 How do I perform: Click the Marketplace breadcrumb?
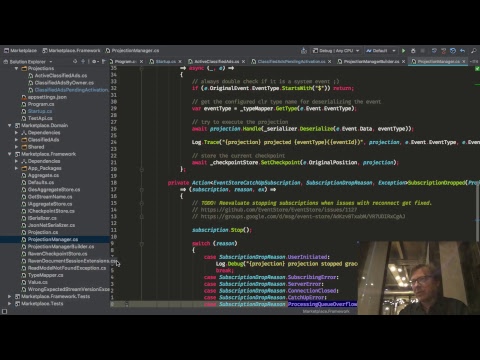(20, 51)
